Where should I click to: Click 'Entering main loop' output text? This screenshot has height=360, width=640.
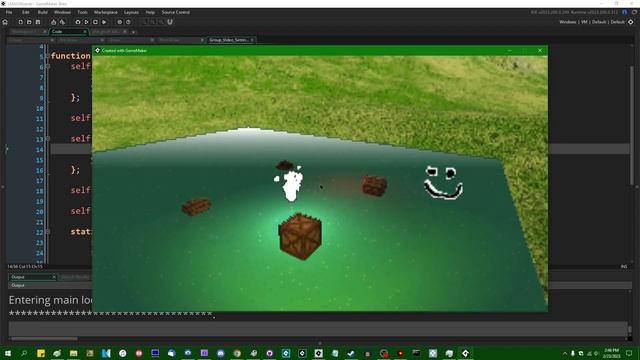point(51,300)
